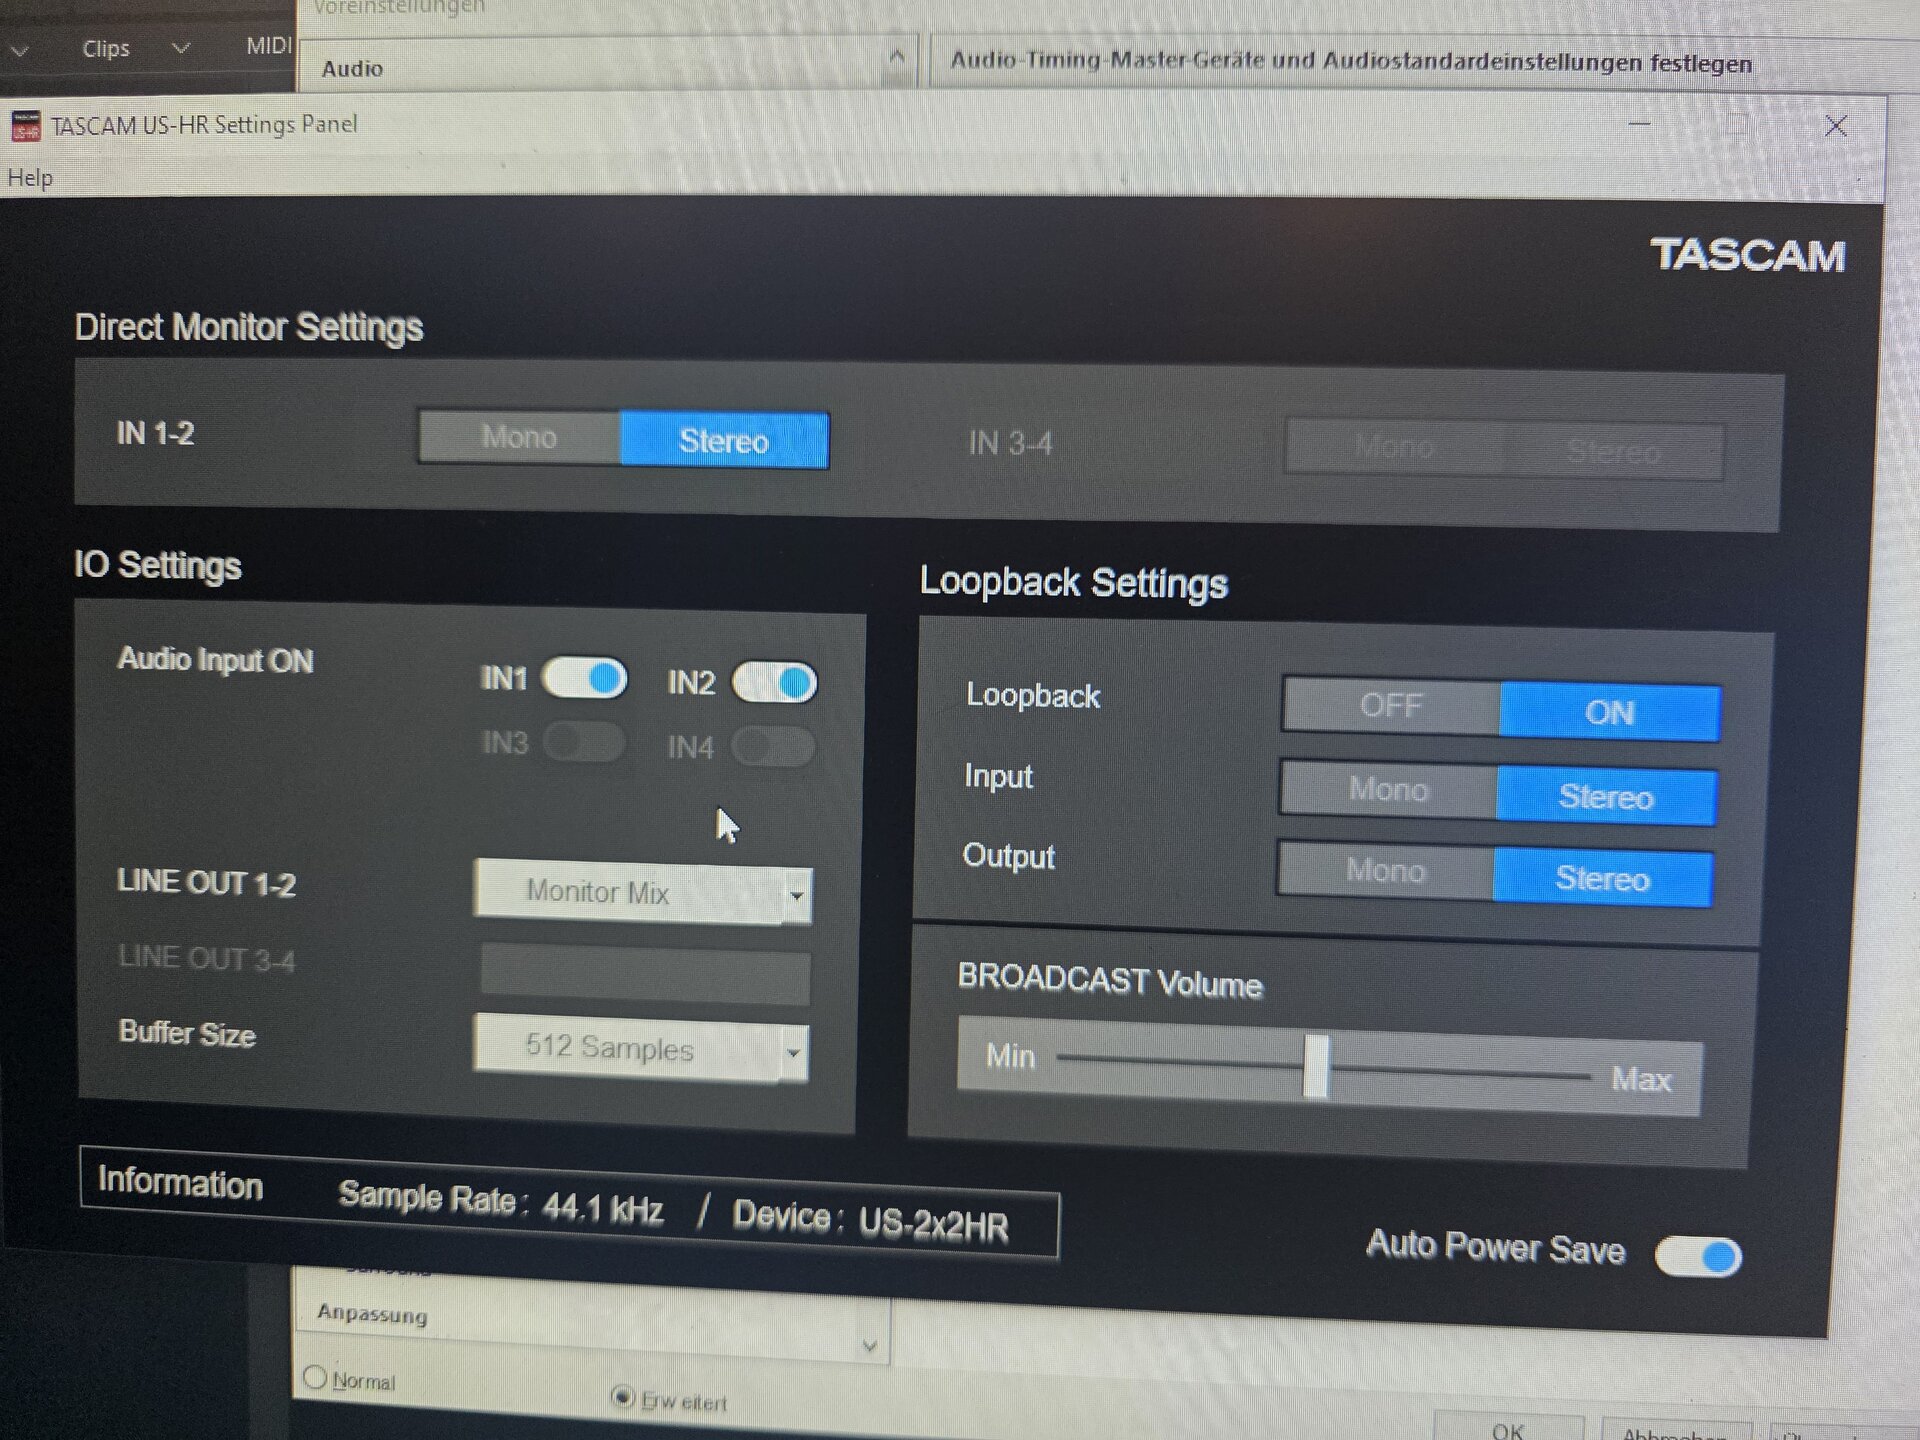Expand the Anpassung dropdown below the panel
Viewport: 1920px width, 1440px height.
tap(869, 1346)
